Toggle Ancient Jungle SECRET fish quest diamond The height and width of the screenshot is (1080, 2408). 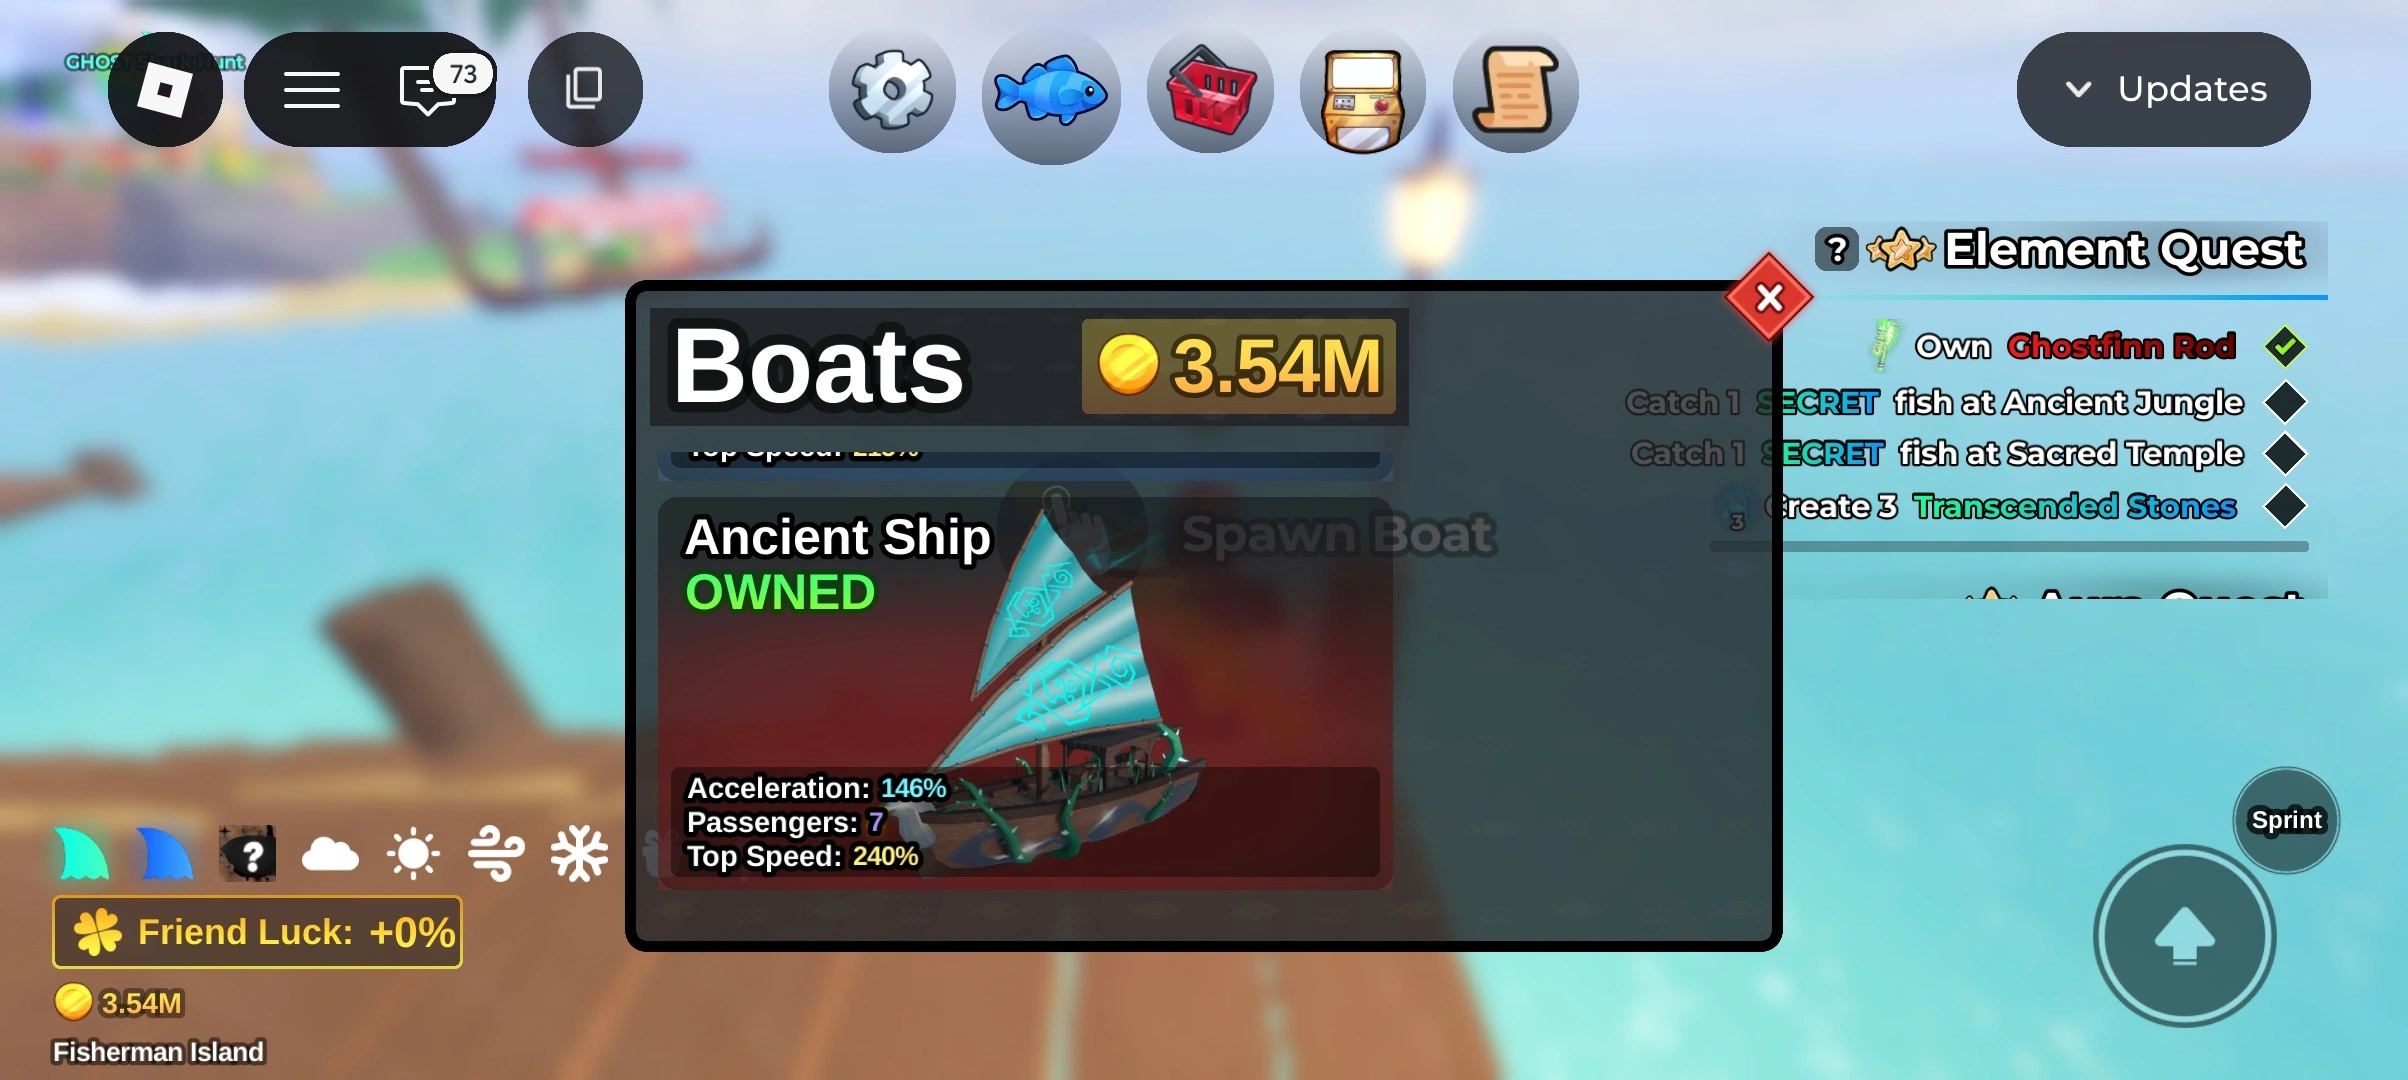click(2285, 402)
